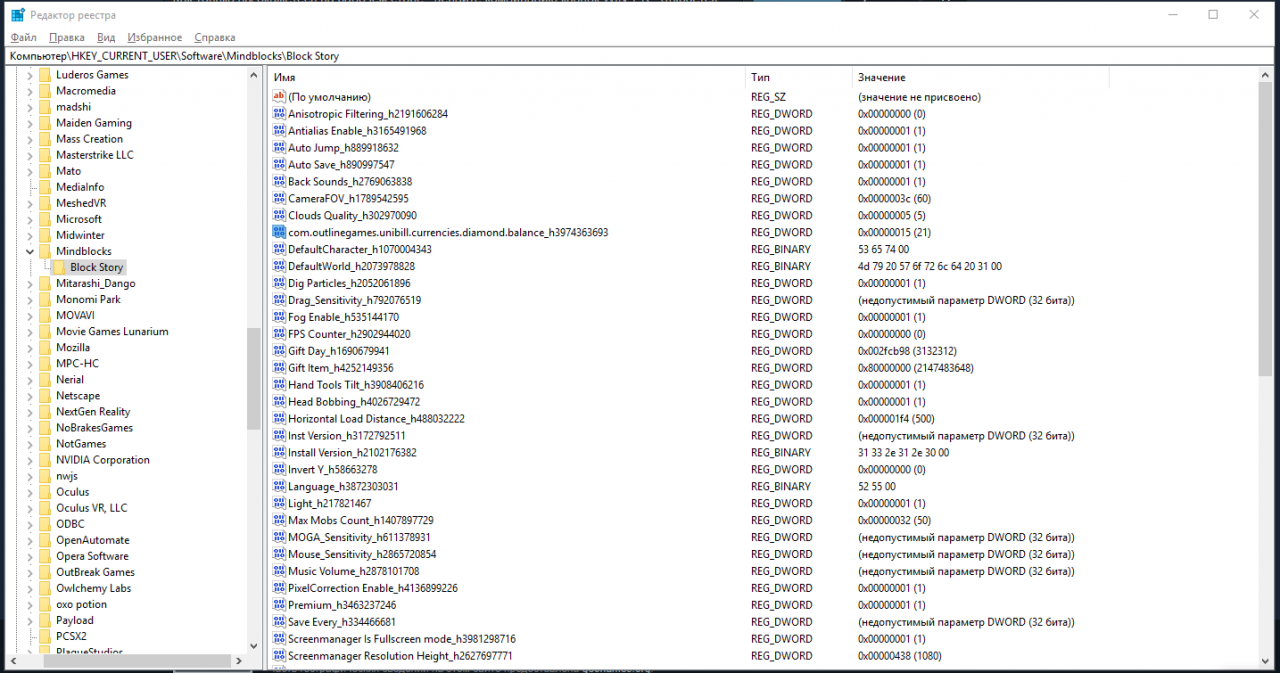
Task: Expand the Opera Software key arrow
Action: click(x=30, y=556)
